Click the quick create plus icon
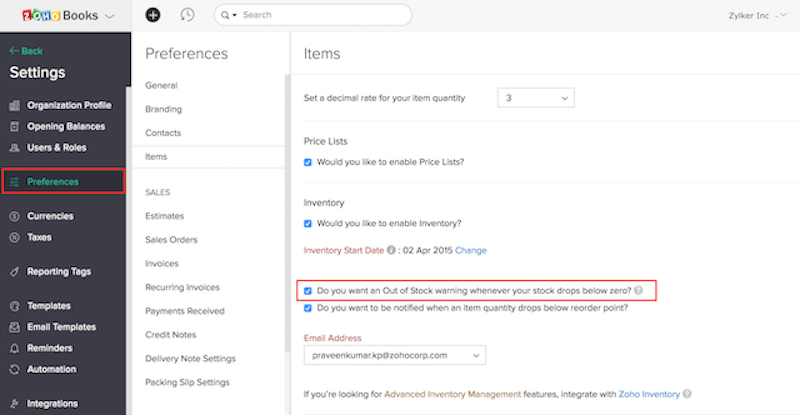 click(x=153, y=15)
